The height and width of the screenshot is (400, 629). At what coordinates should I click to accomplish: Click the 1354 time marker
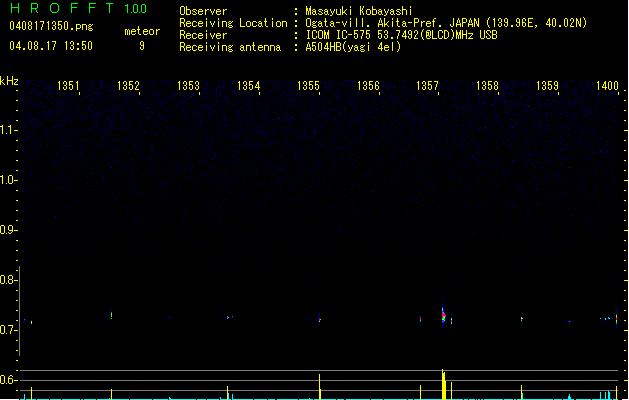coord(248,85)
